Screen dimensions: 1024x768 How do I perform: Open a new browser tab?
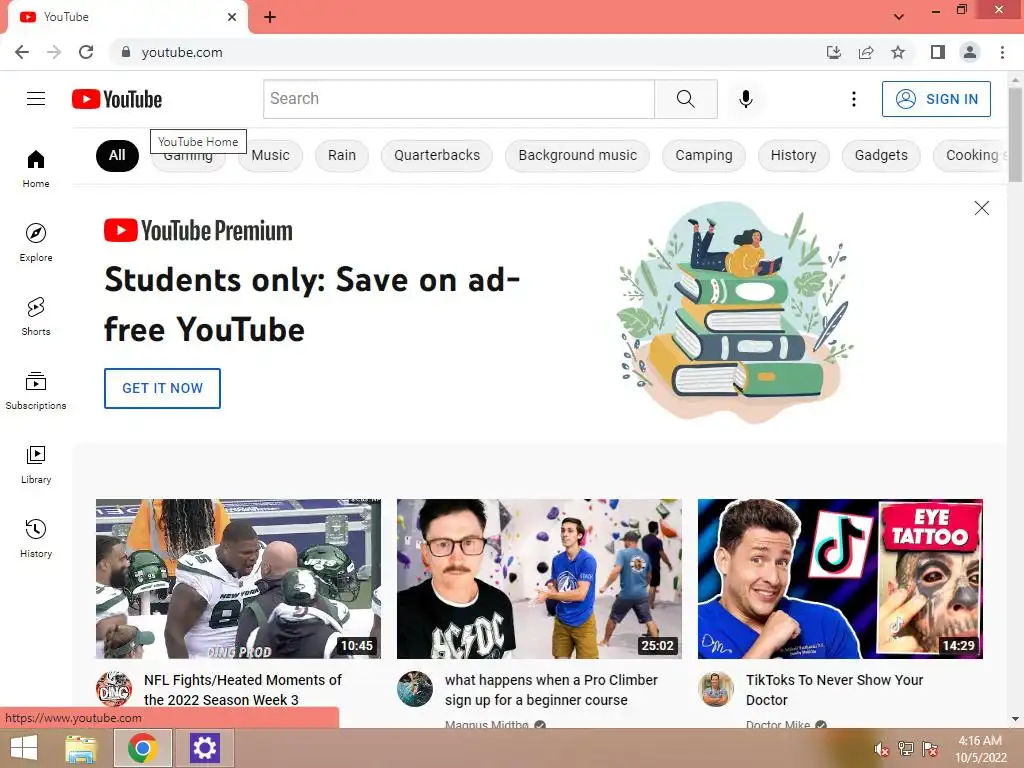270,17
